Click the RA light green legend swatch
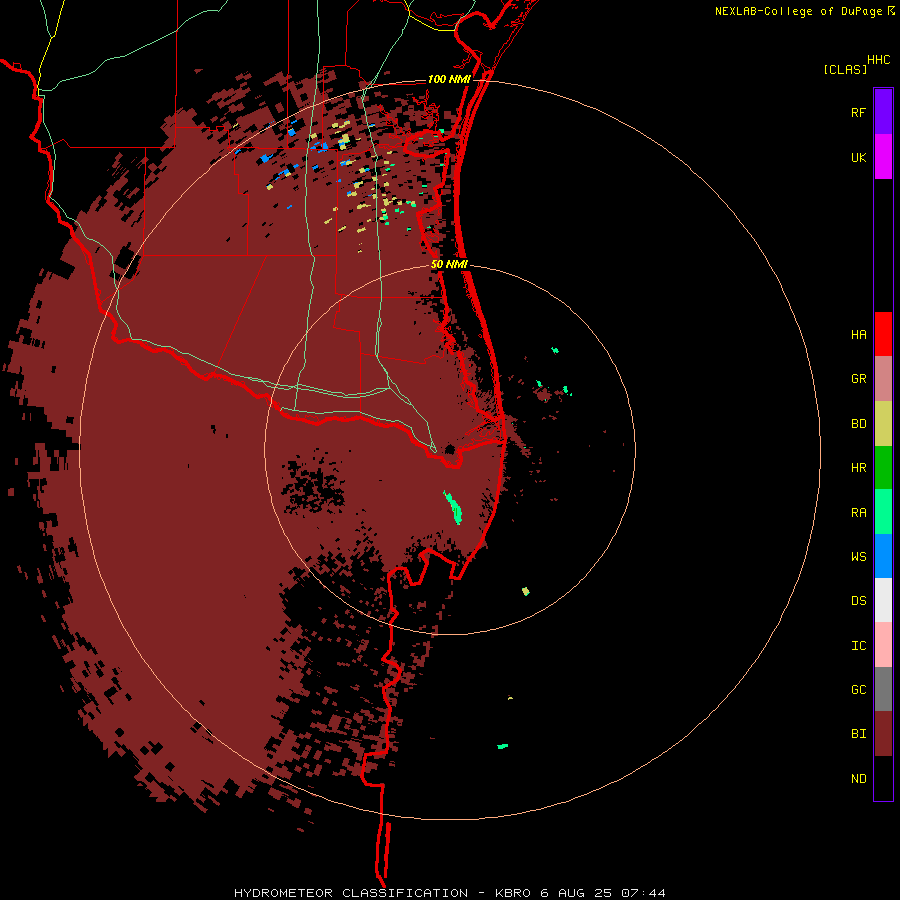 click(x=883, y=512)
